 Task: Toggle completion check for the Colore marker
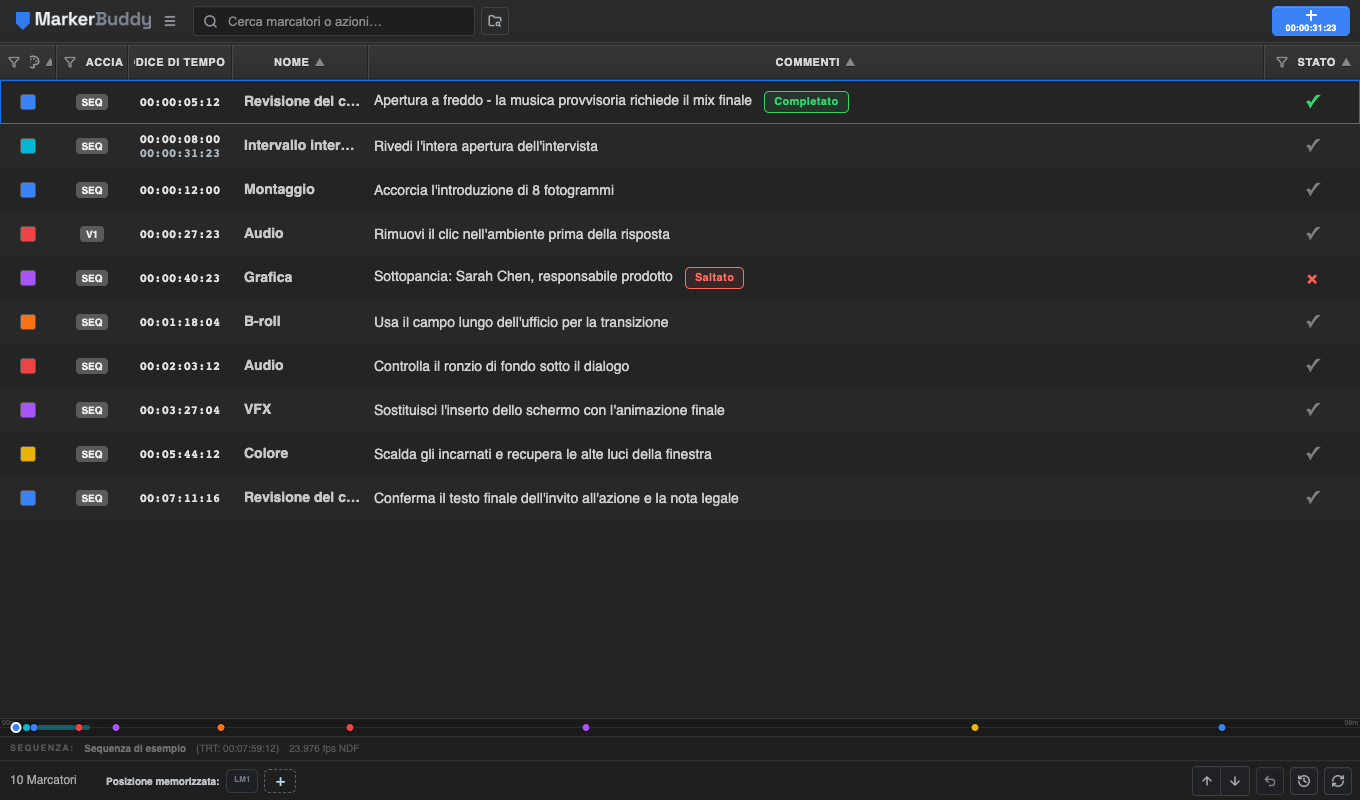click(x=1313, y=453)
